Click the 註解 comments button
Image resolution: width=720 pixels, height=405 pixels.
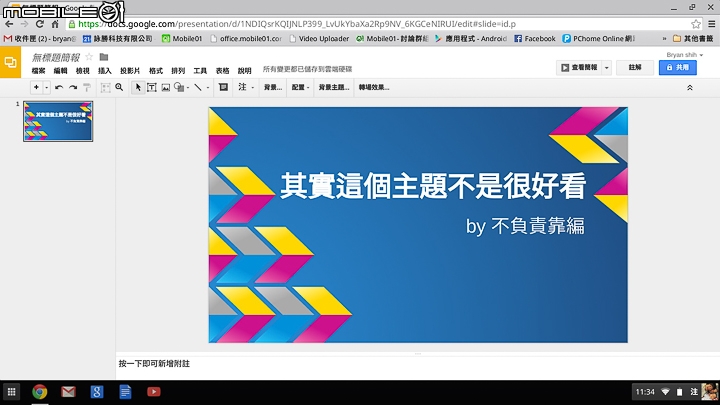[635, 68]
